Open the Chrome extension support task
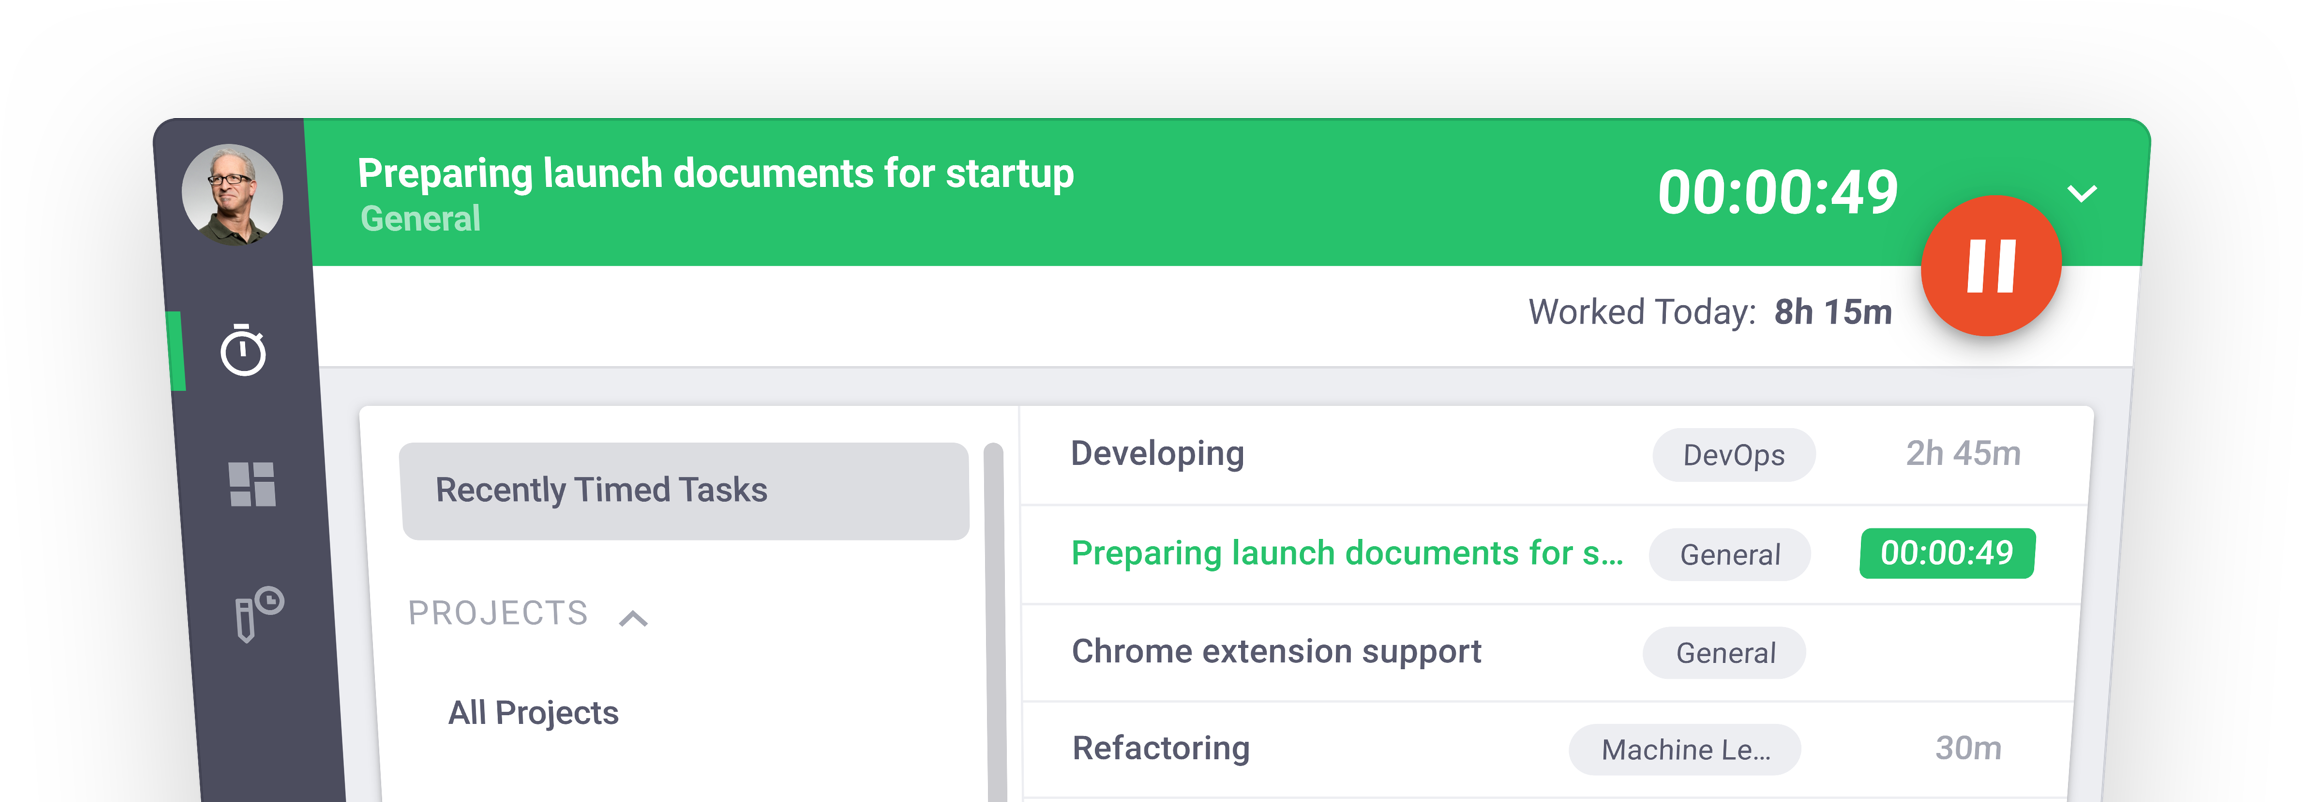The width and height of the screenshot is (2304, 802). point(1276,652)
